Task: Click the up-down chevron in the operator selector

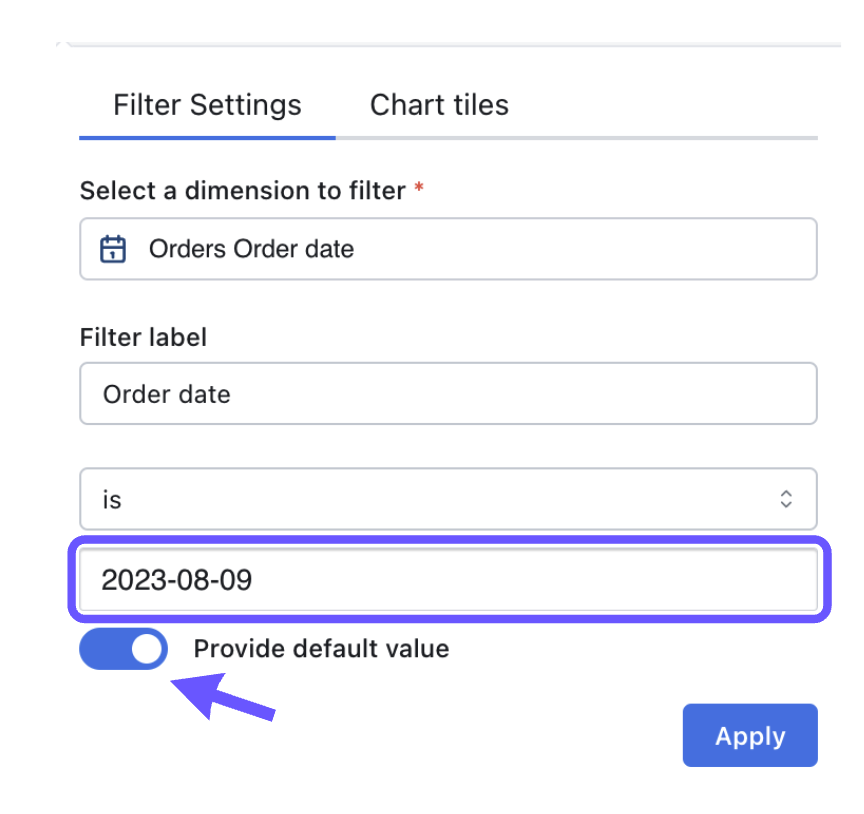Action: (x=787, y=499)
